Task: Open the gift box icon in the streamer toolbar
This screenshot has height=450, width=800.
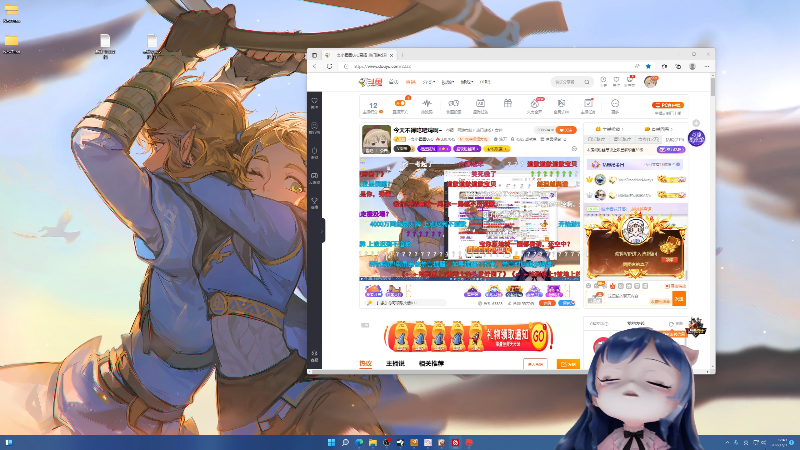Action: (x=508, y=104)
